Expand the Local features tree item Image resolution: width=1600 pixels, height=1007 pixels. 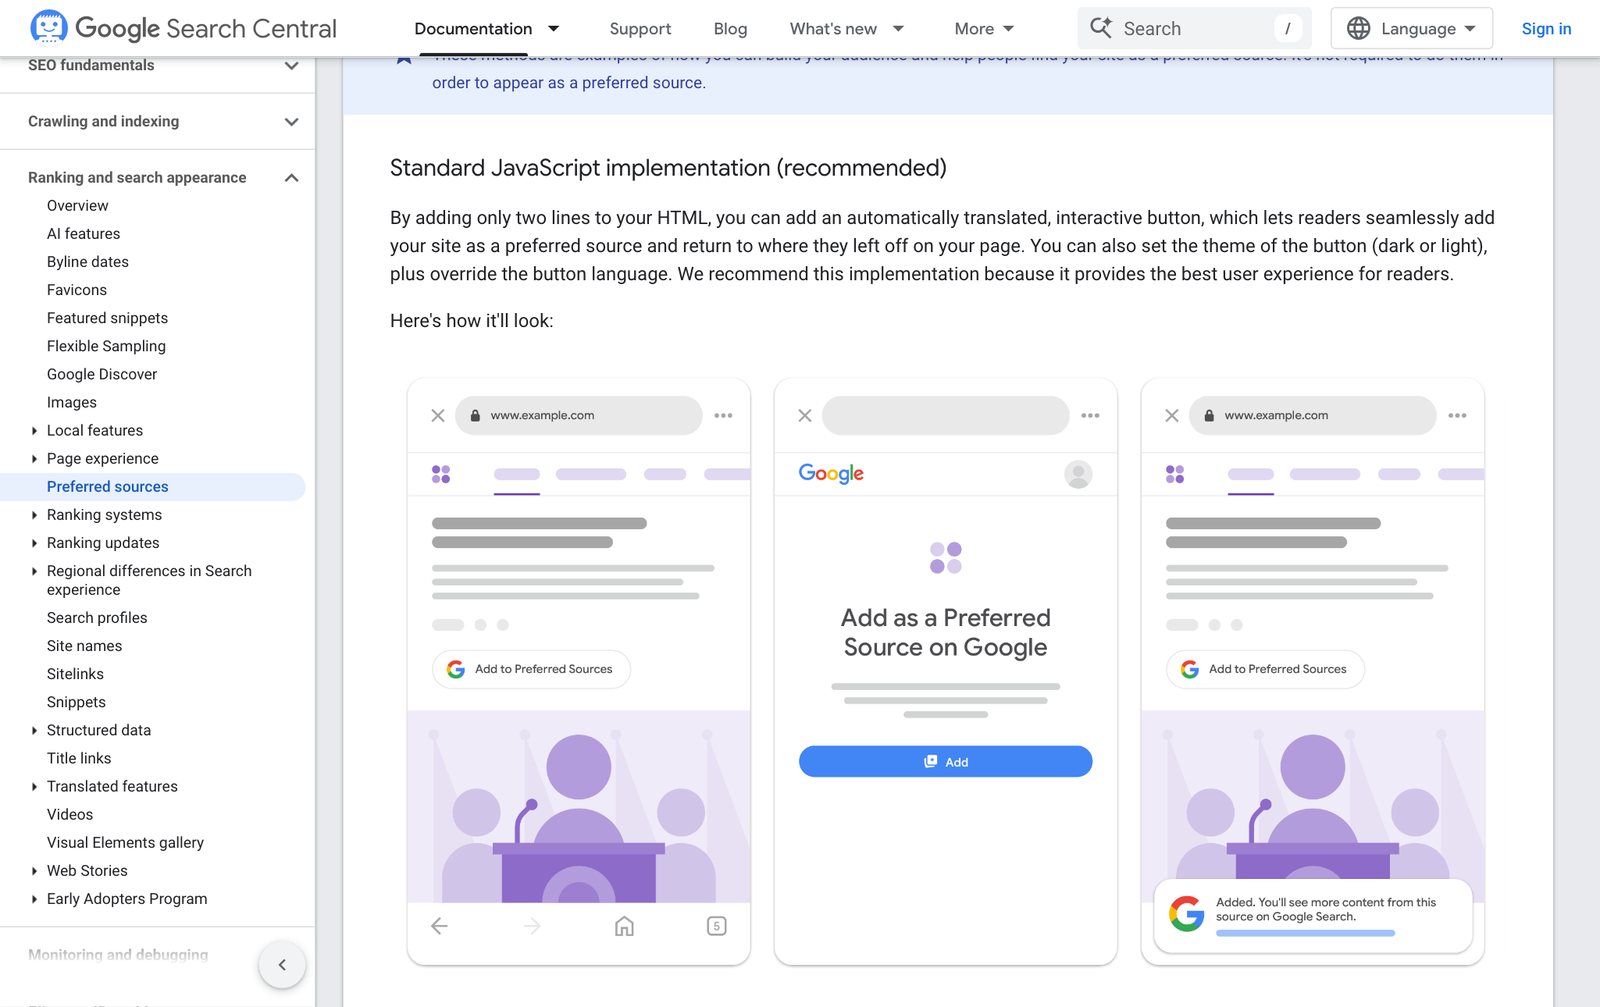click(x=34, y=431)
